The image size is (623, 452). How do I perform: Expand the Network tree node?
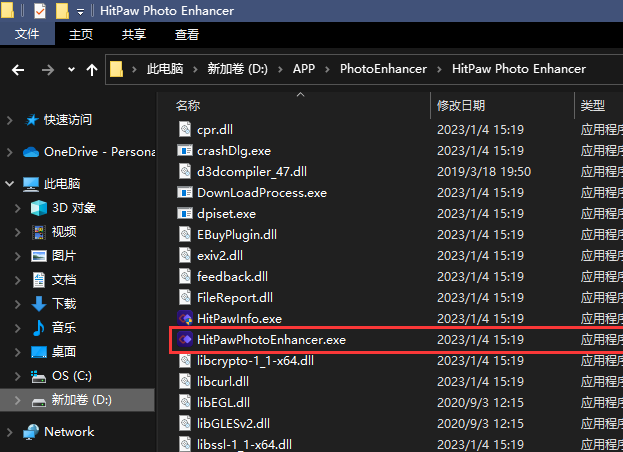point(10,432)
